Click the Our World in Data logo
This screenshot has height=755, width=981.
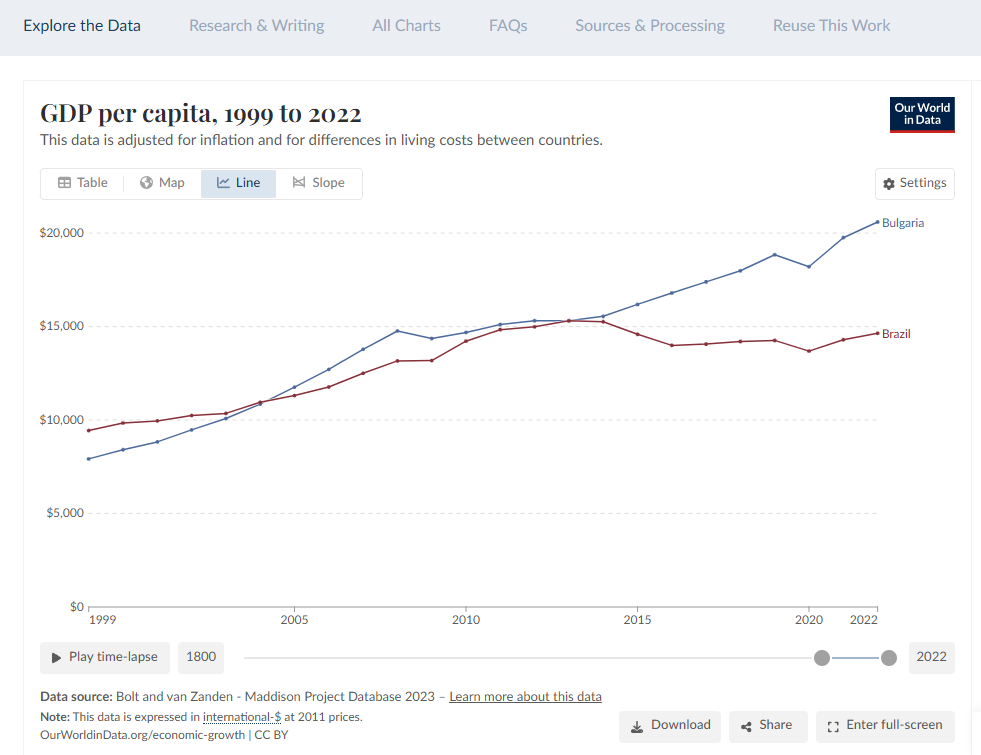(x=922, y=114)
